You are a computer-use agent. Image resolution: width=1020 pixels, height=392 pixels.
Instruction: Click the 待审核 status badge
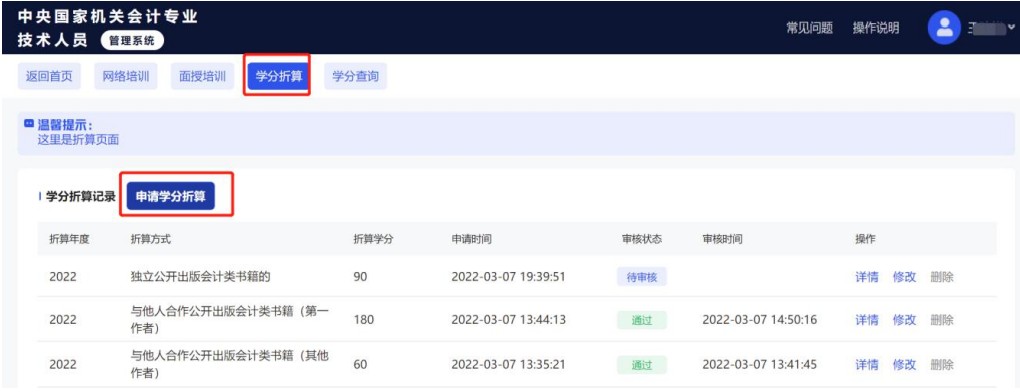click(642, 277)
